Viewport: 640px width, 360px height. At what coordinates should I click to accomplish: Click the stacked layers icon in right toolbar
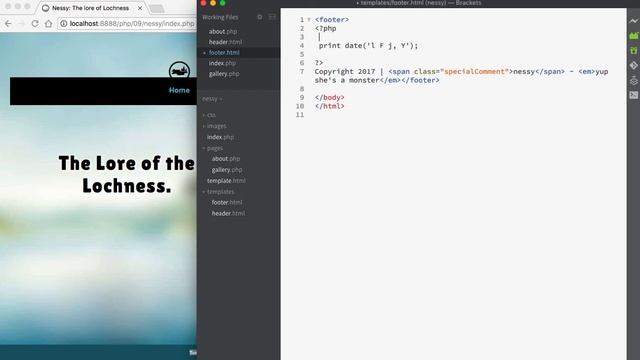pyautogui.click(x=633, y=80)
